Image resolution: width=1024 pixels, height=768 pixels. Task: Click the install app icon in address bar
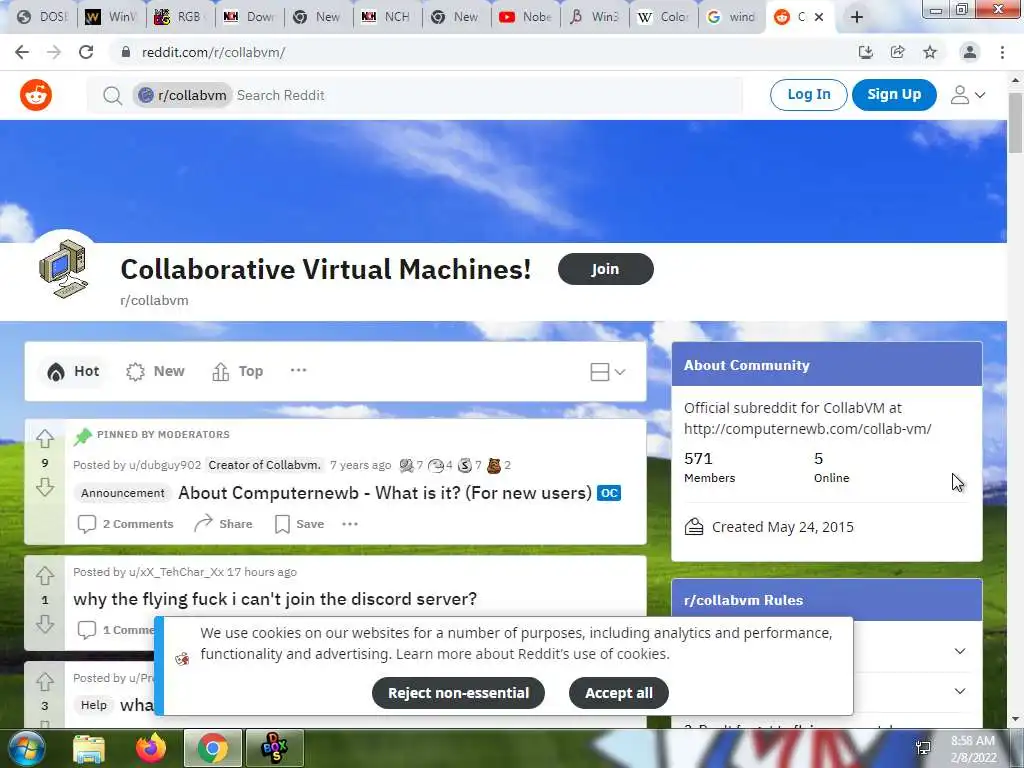[865, 52]
